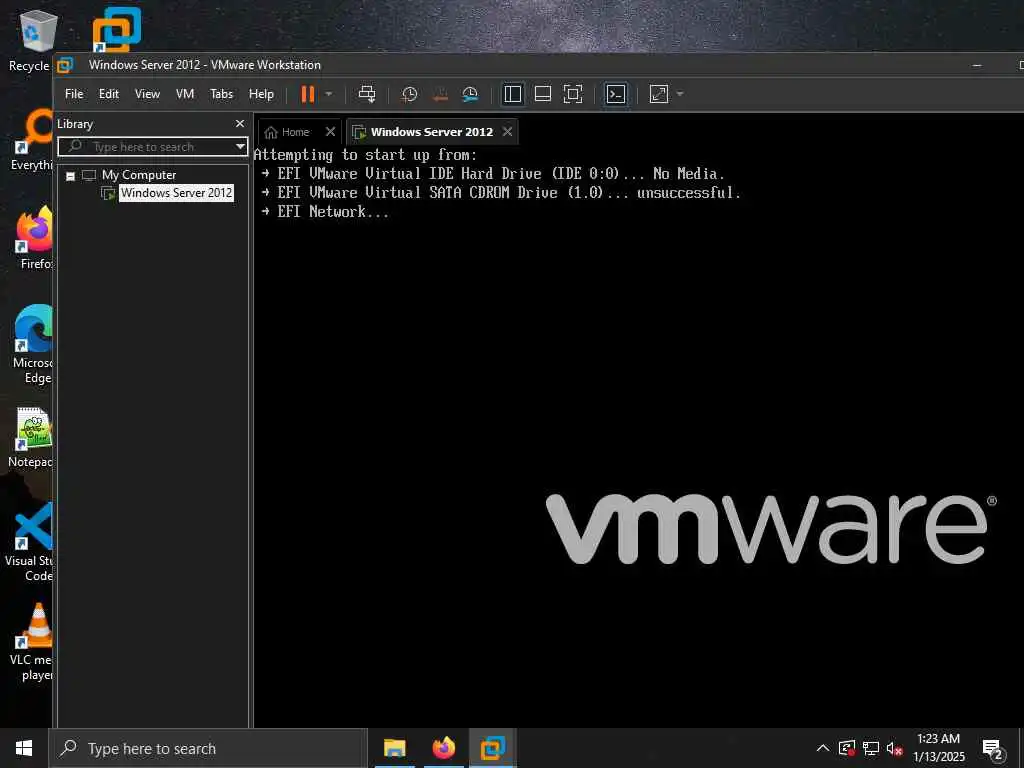Click the VMware Workstation taskbar icon
The width and height of the screenshot is (1024, 768).
pos(493,748)
